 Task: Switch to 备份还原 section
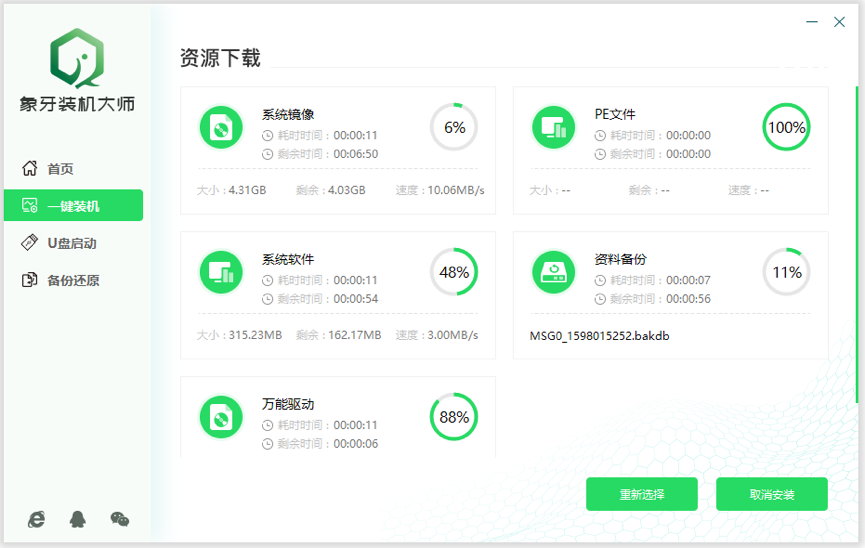point(73,280)
